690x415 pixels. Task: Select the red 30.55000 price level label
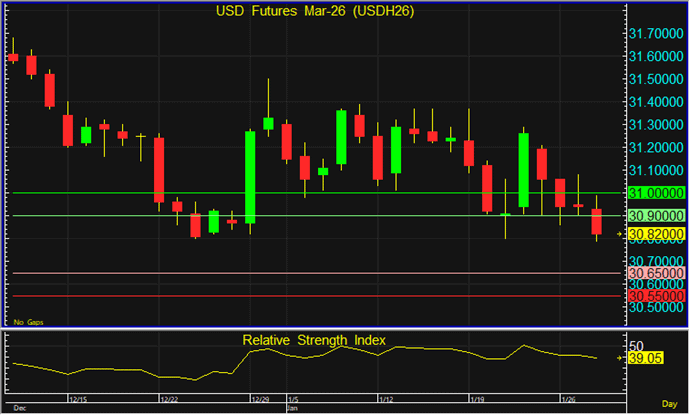point(656,296)
